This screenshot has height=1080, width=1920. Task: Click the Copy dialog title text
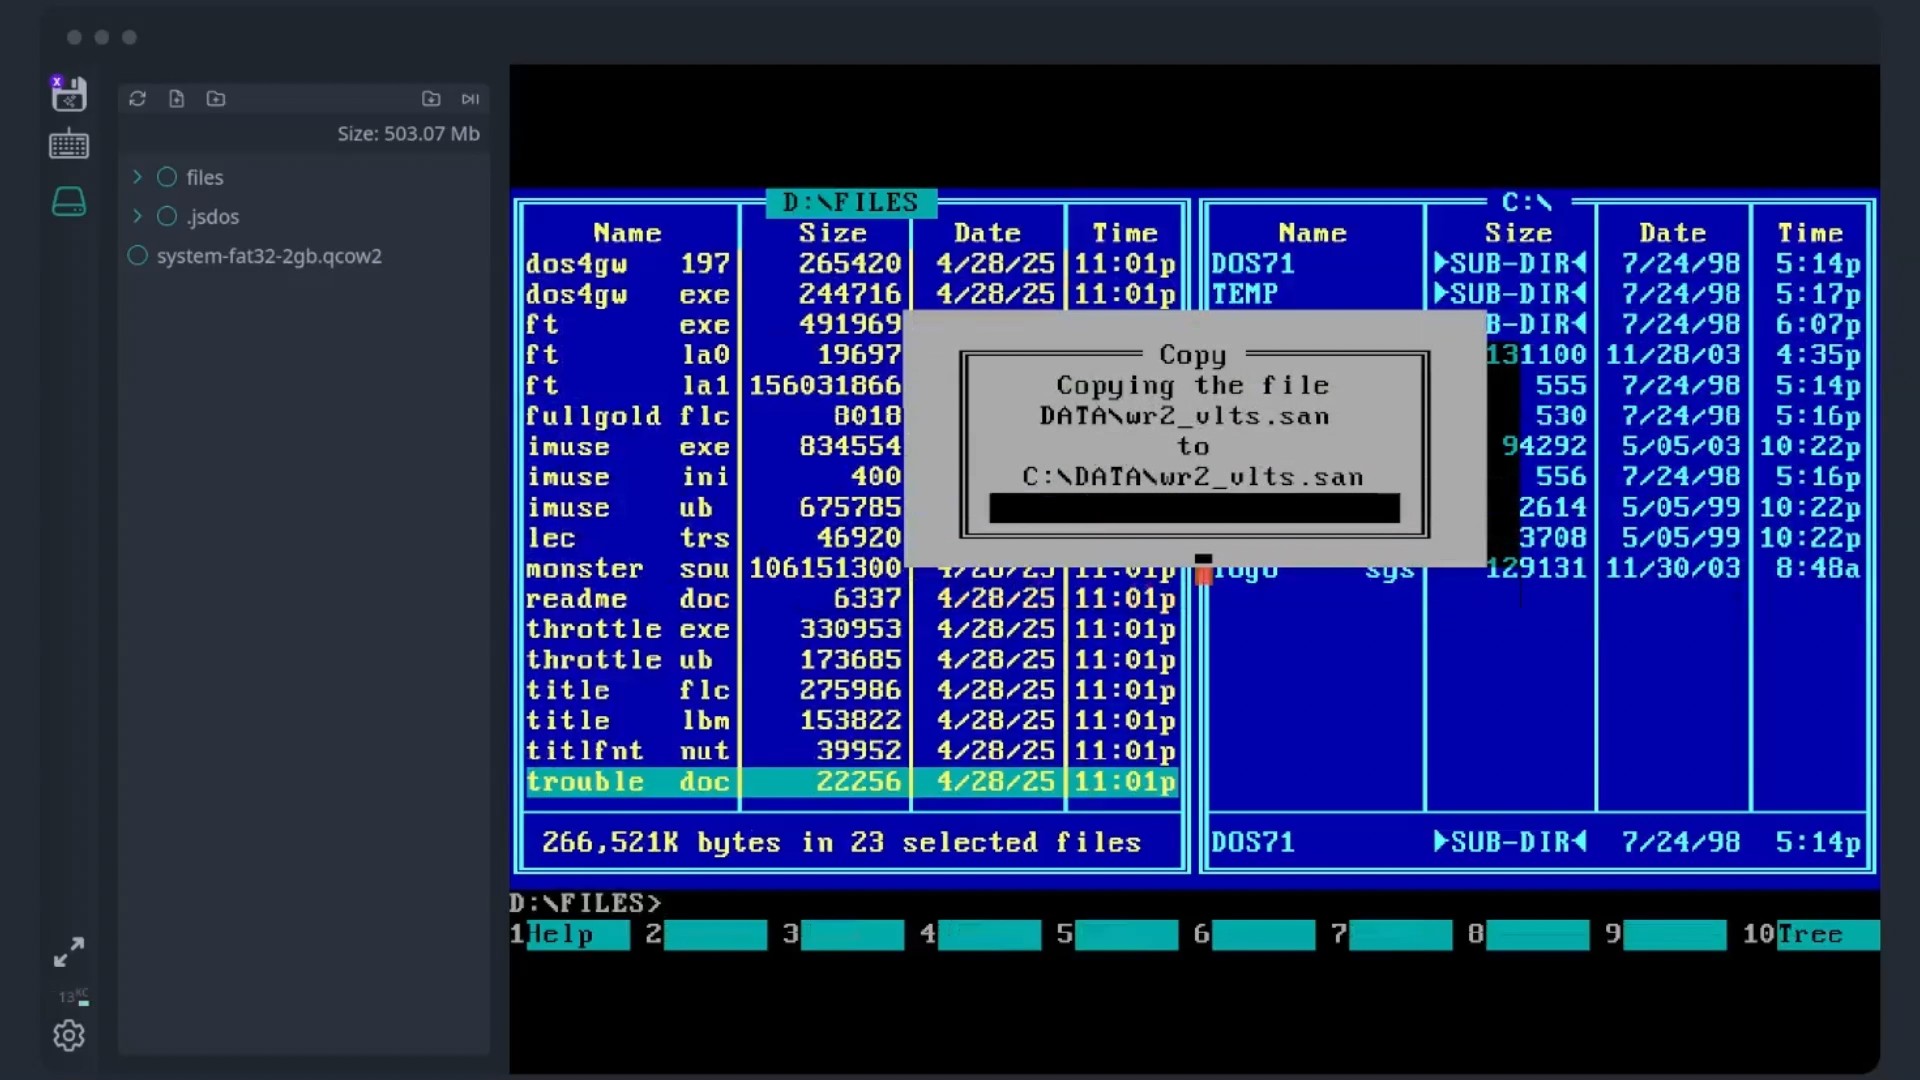tap(1192, 355)
